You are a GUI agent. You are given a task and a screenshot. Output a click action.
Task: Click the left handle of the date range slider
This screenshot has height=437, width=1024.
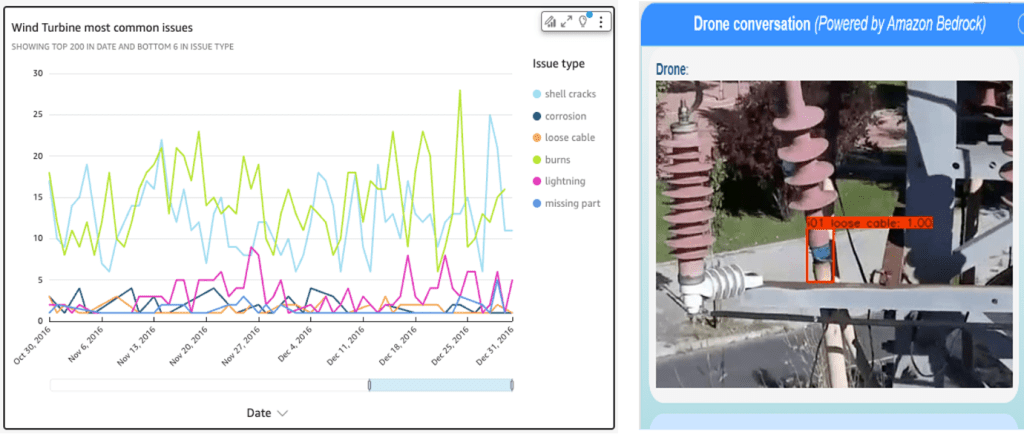(x=369, y=385)
